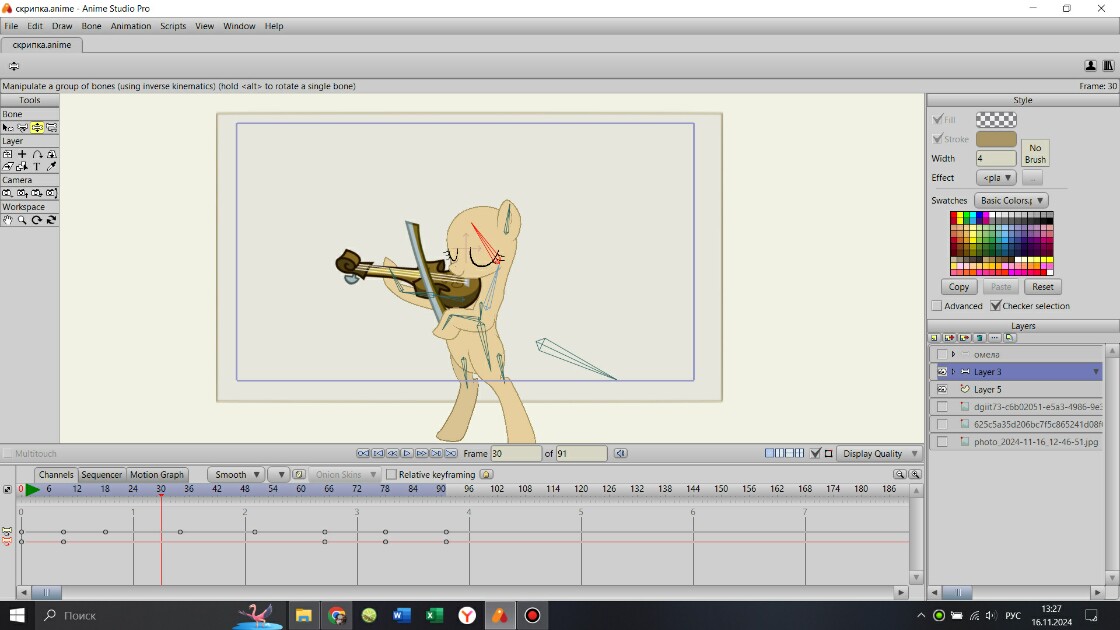Show the омела layer visibility box
The width and height of the screenshot is (1120, 630).
coord(942,354)
